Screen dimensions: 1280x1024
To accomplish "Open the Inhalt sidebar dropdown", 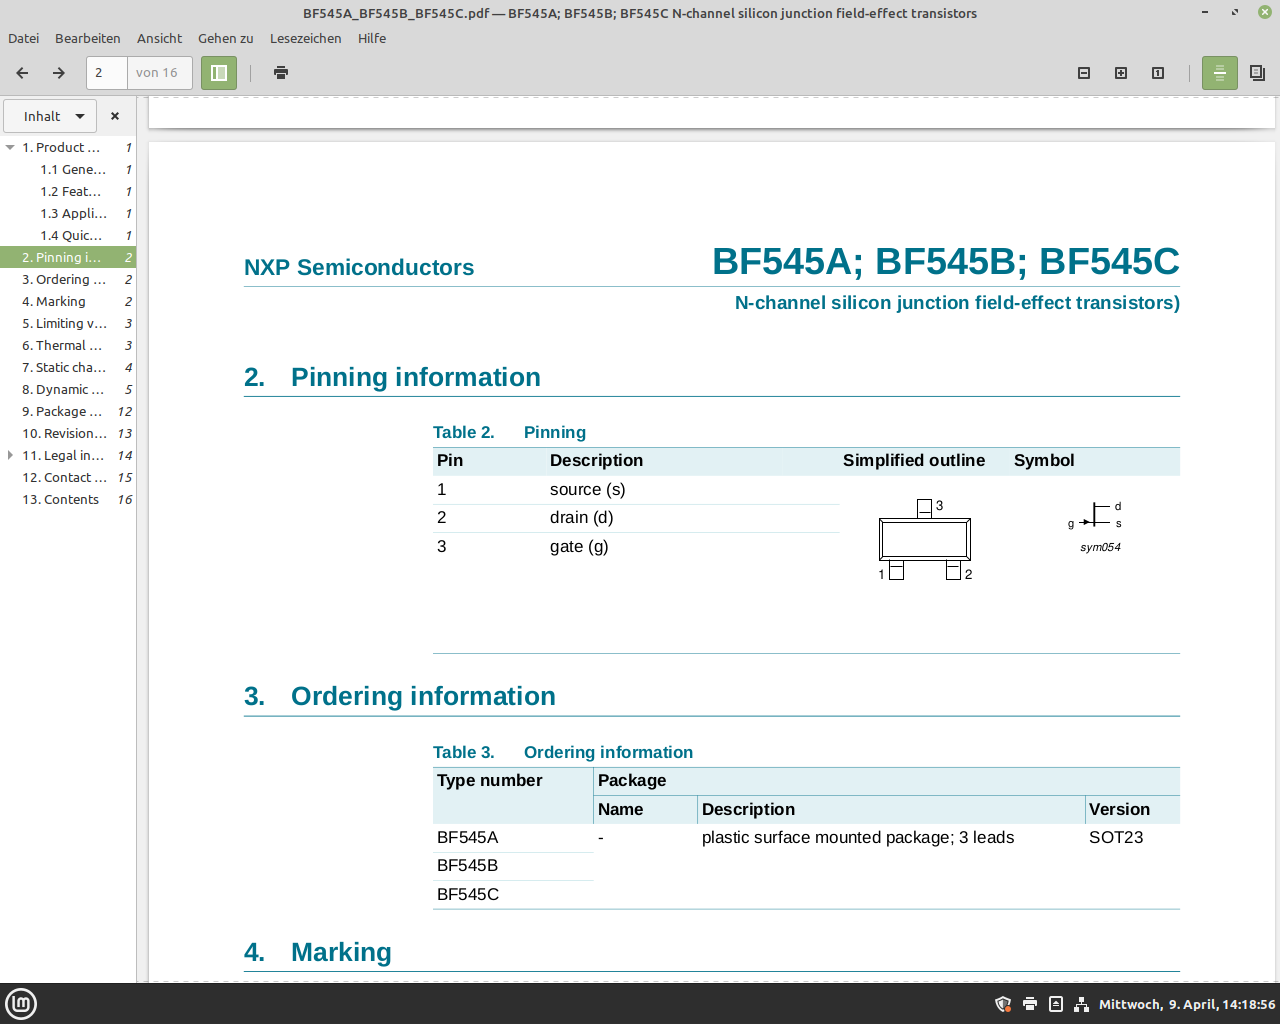I will coord(51,116).
